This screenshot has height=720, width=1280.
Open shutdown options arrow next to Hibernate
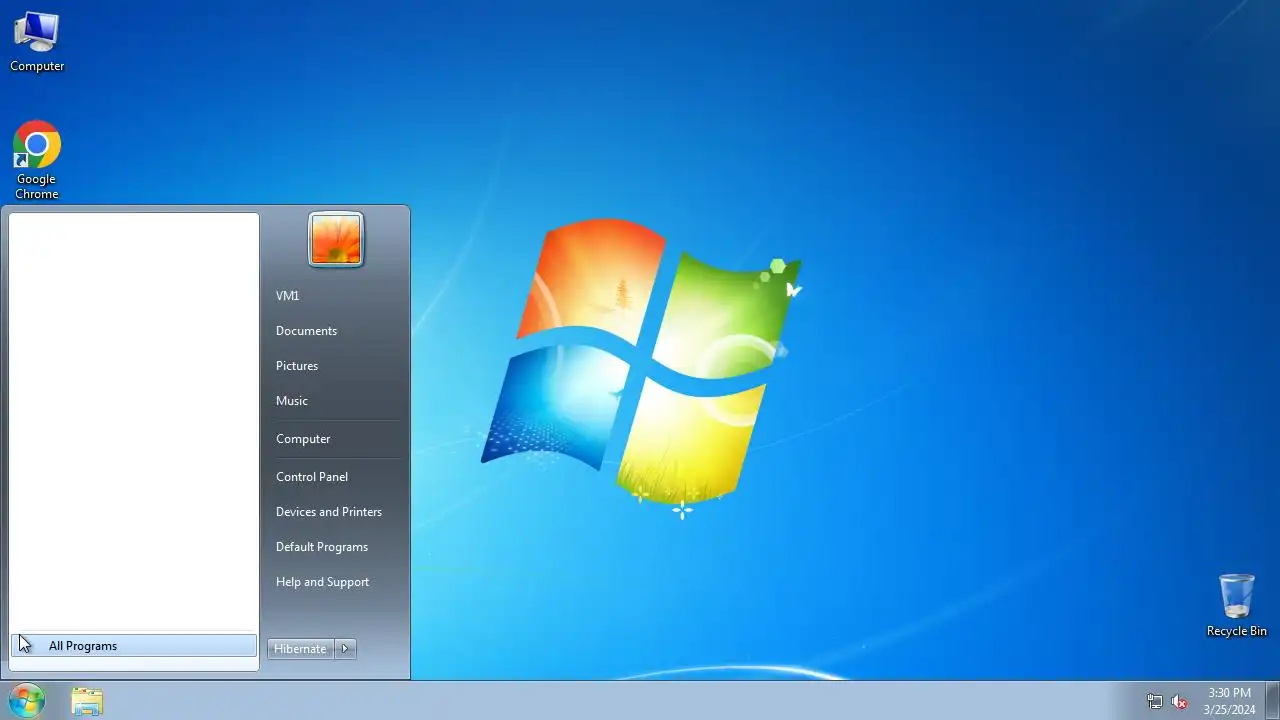(x=345, y=649)
